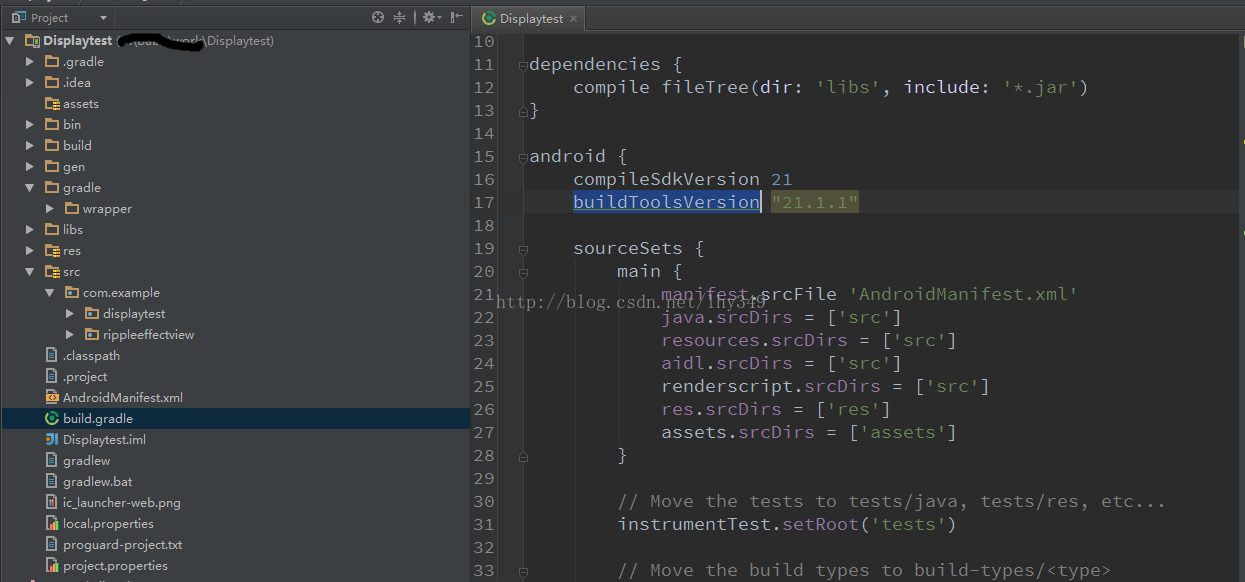Click the instrumentTest.setRoot('tests') line
The image size is (1245, 582).
[x=787, y=525]
